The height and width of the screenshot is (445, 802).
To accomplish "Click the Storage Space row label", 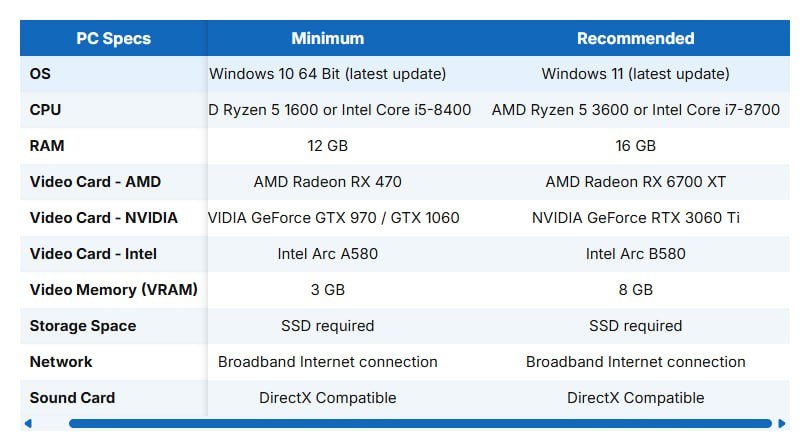I will (x=83, y=326).
